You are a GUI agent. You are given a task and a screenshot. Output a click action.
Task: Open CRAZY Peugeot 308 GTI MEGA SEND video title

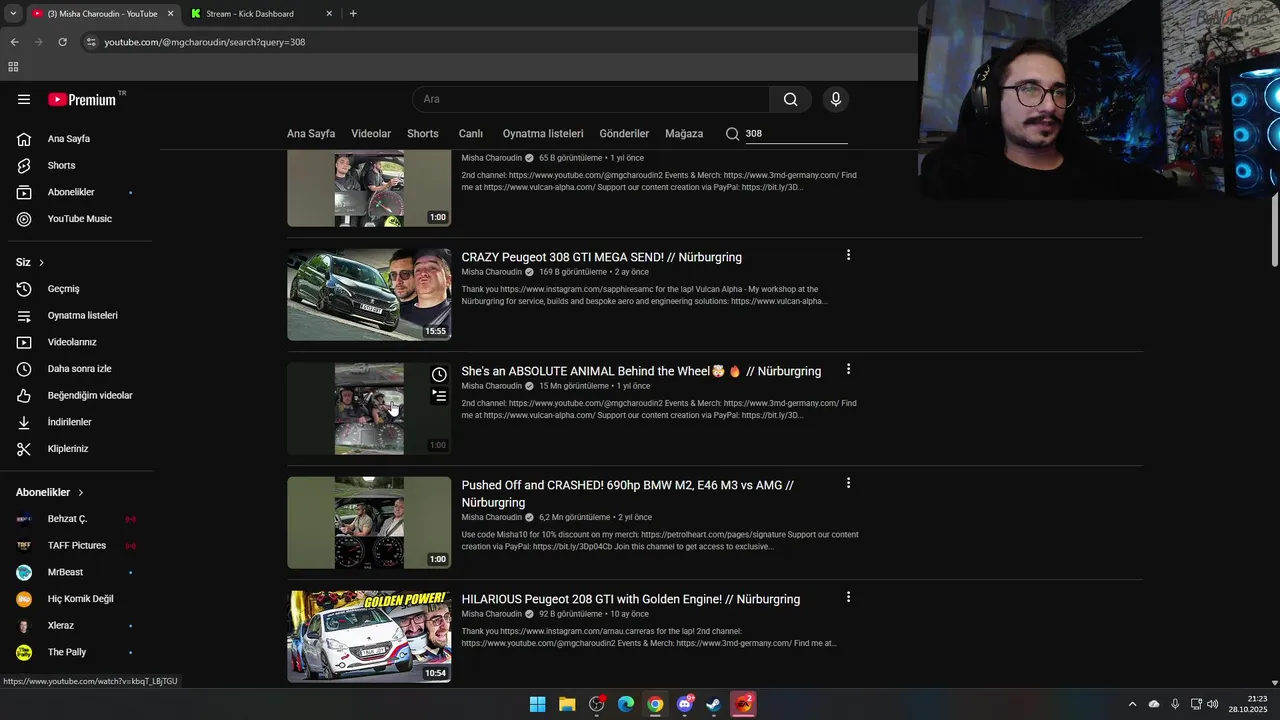(601, 257)
